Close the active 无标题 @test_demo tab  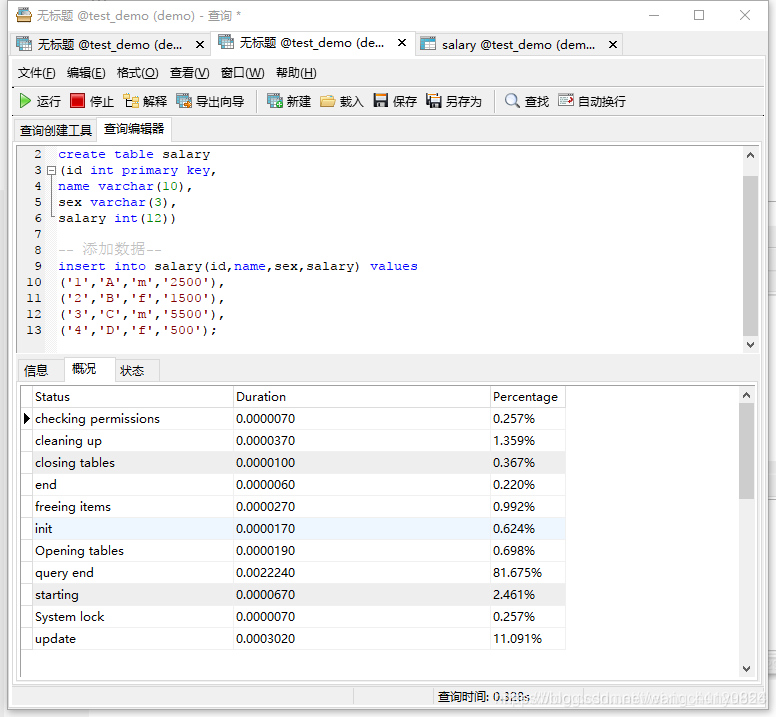click(x=402, y=43)
